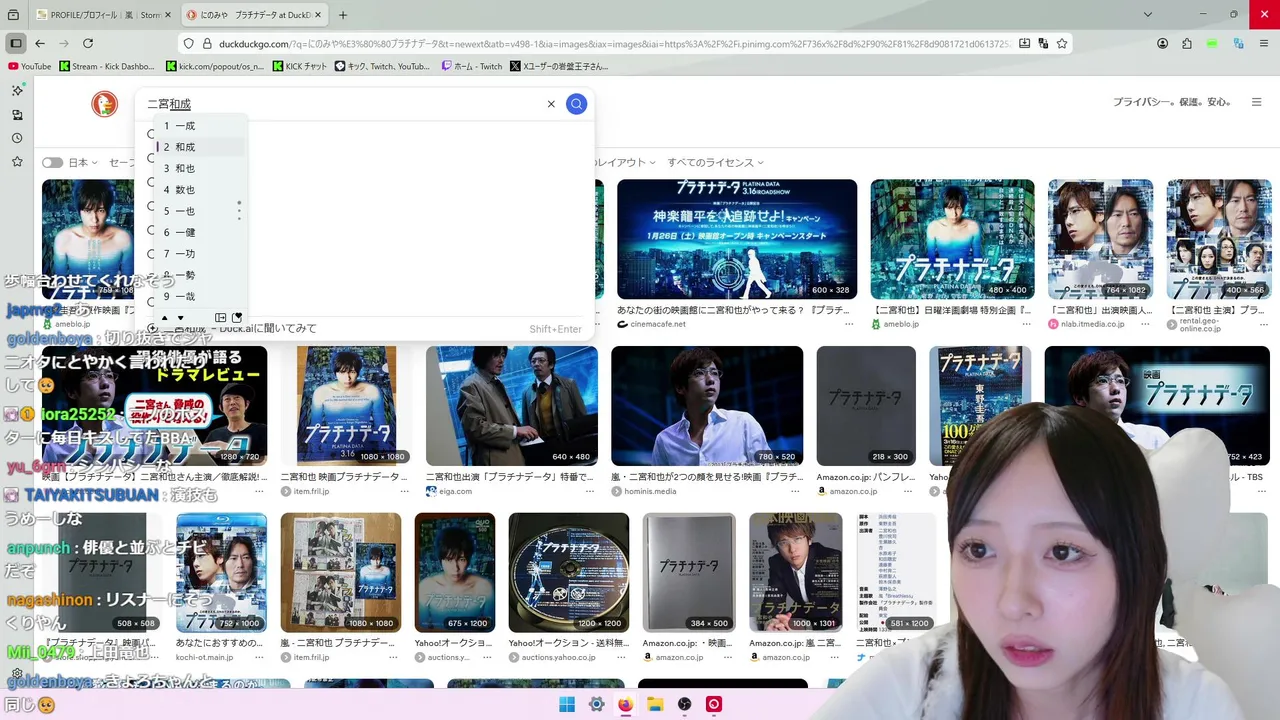Expand the IME candidate window to table view
This screenshot has width=1280, height=720.
point(221,318)
